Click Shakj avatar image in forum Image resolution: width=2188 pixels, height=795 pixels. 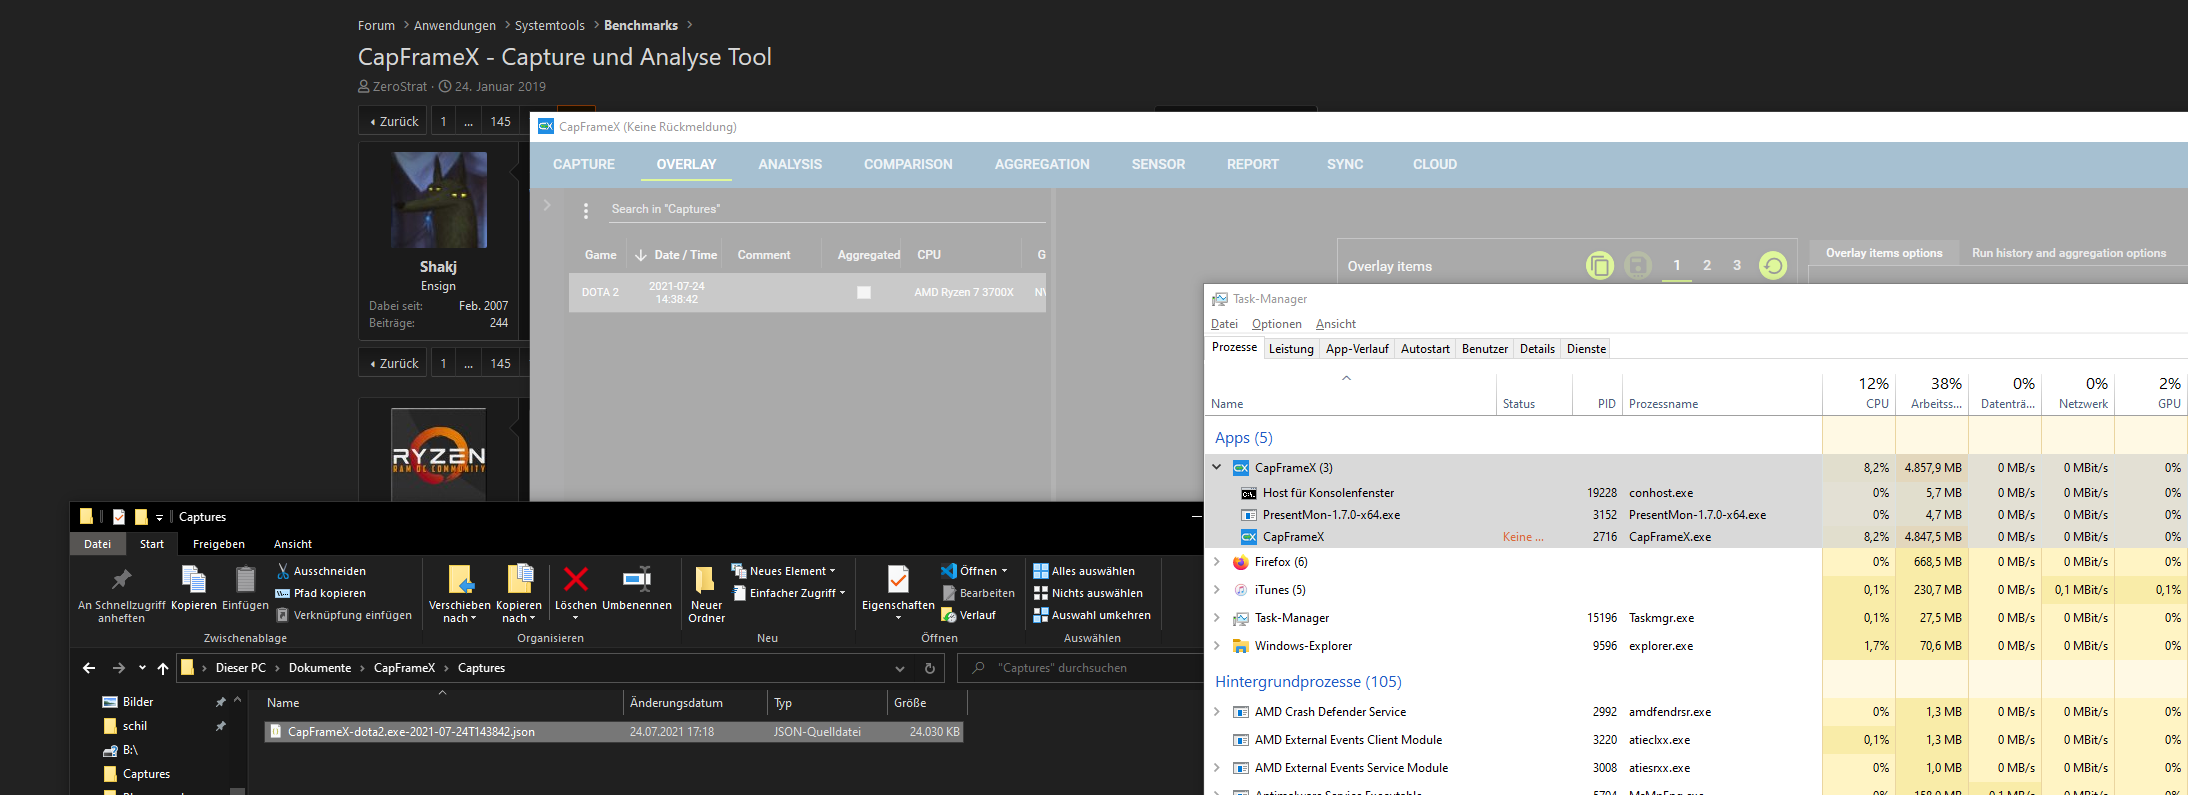(439, 200)
